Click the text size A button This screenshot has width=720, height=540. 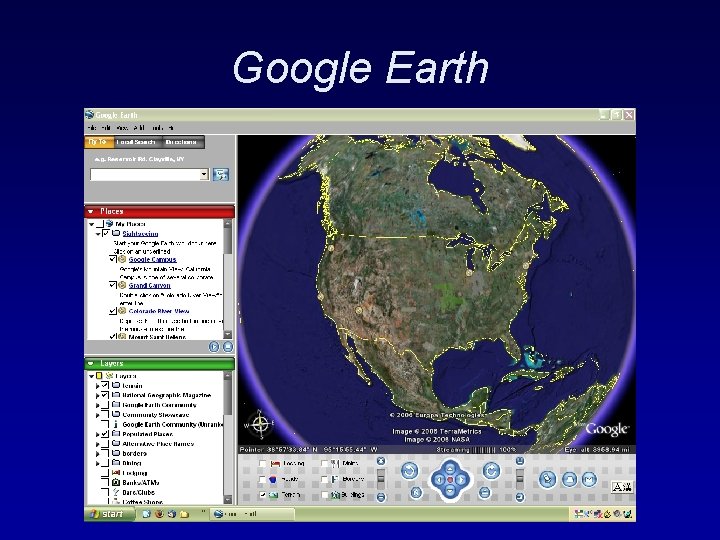tap(622, 486)
